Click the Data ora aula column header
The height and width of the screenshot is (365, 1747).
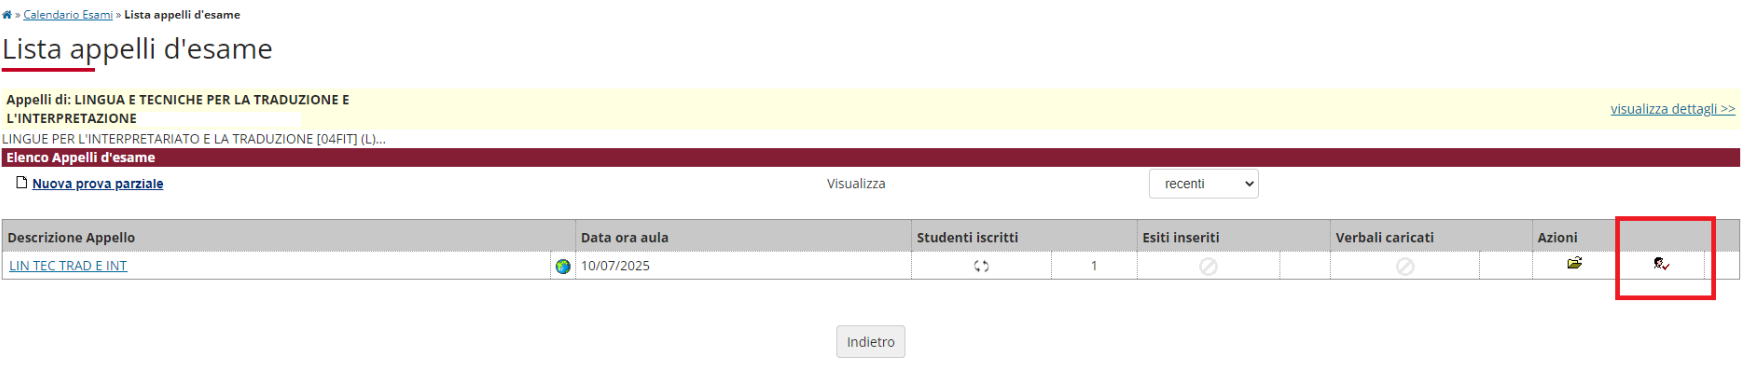point(625,238)
